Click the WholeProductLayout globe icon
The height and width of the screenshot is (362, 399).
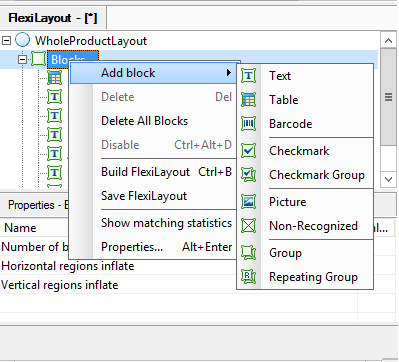[x=23, y=40]
